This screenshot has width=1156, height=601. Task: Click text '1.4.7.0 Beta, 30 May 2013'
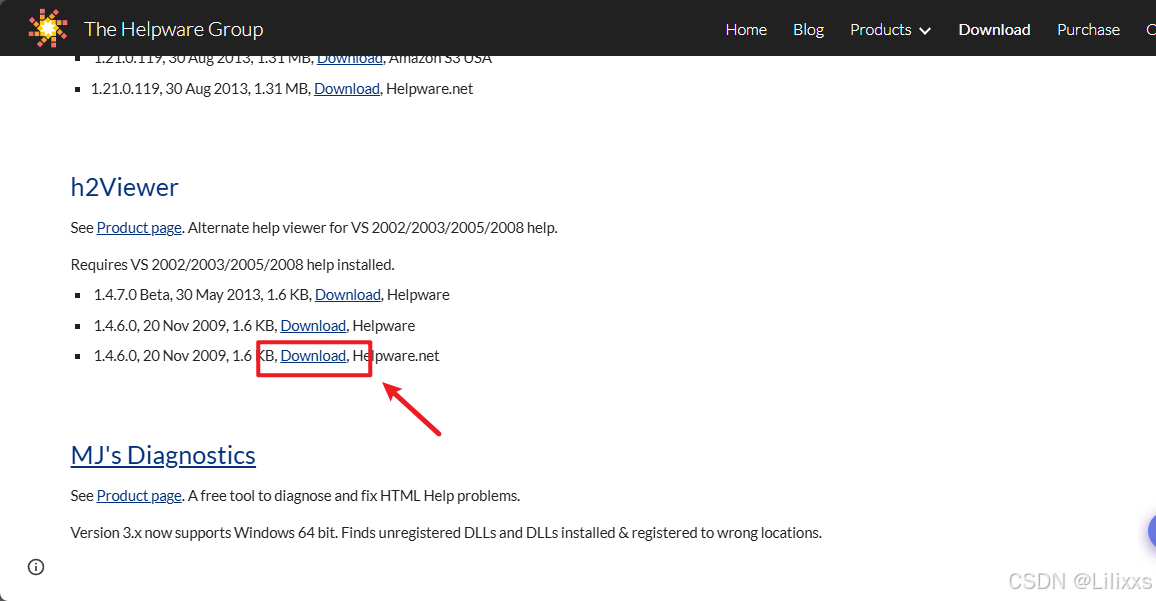click(177, 295)
